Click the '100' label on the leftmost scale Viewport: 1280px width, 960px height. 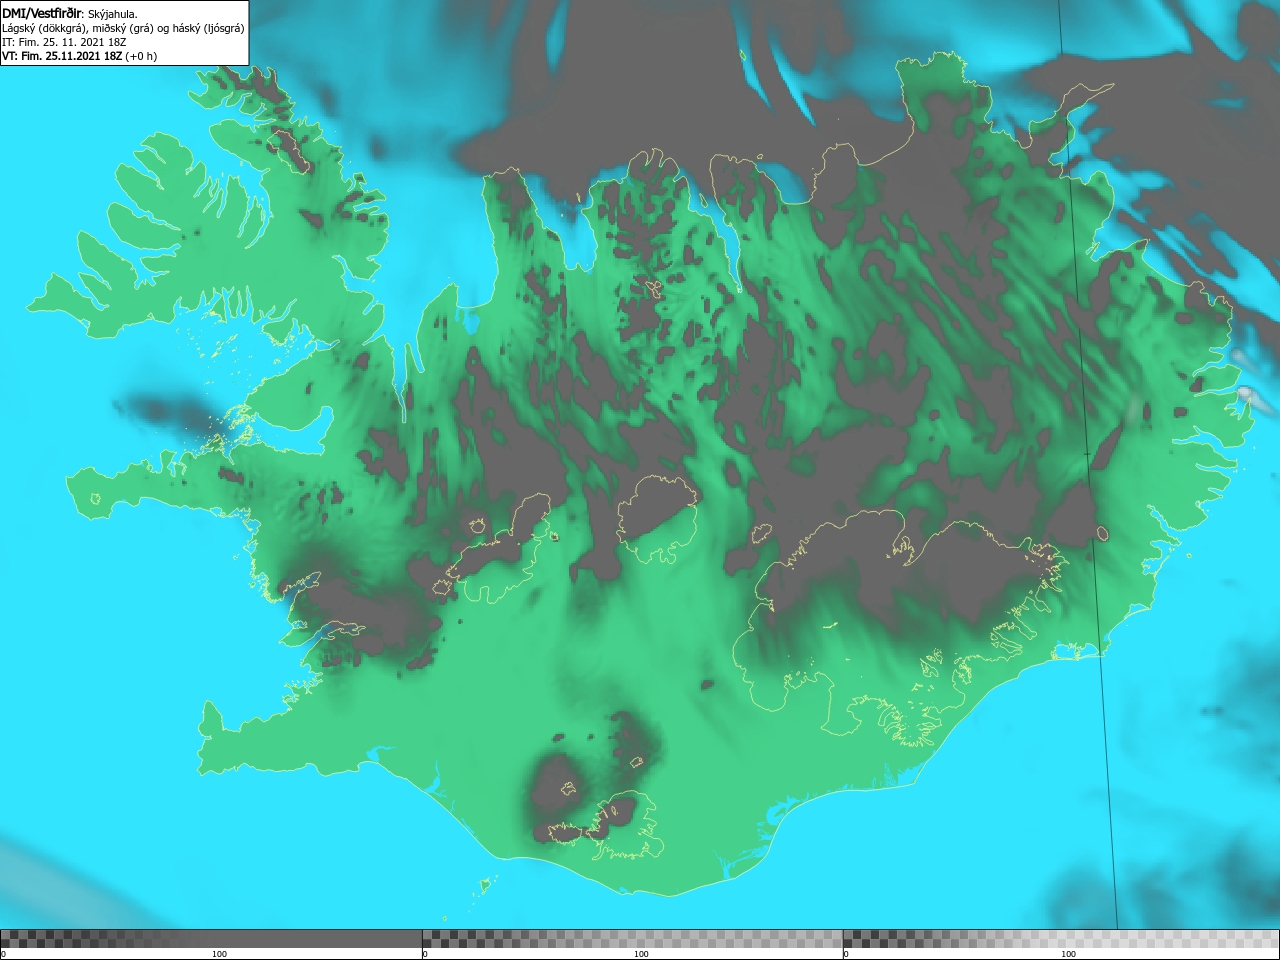[x=219, y=954]
